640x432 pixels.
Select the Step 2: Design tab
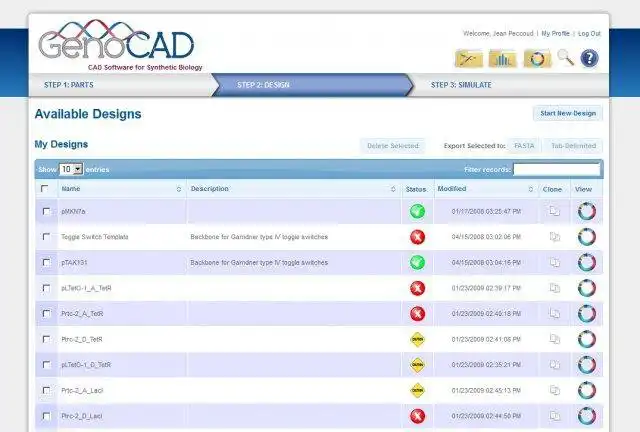[313, 85]
